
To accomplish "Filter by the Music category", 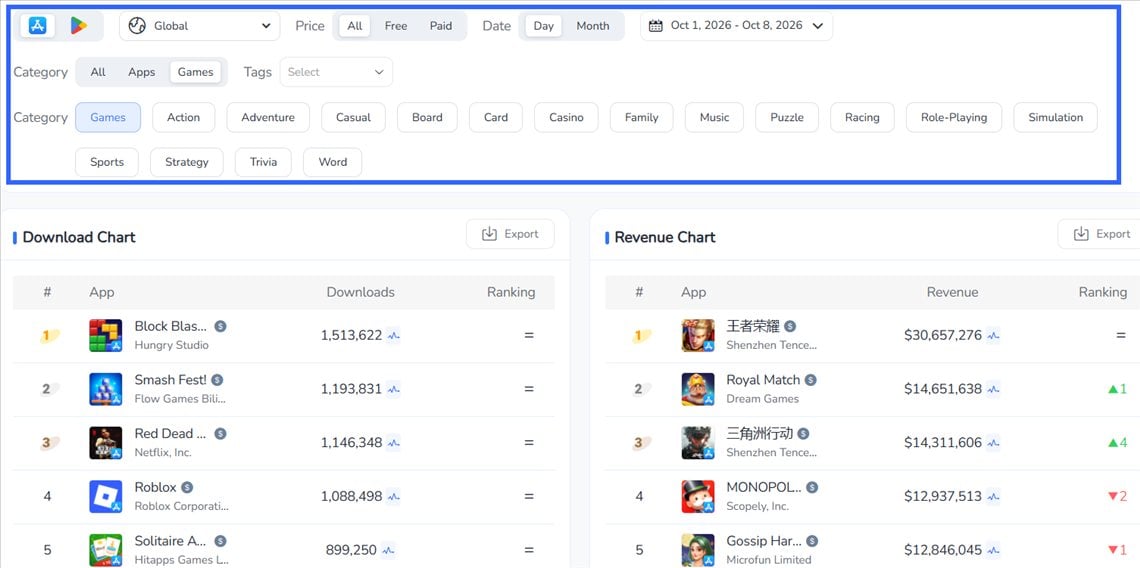I will (714, 117).
